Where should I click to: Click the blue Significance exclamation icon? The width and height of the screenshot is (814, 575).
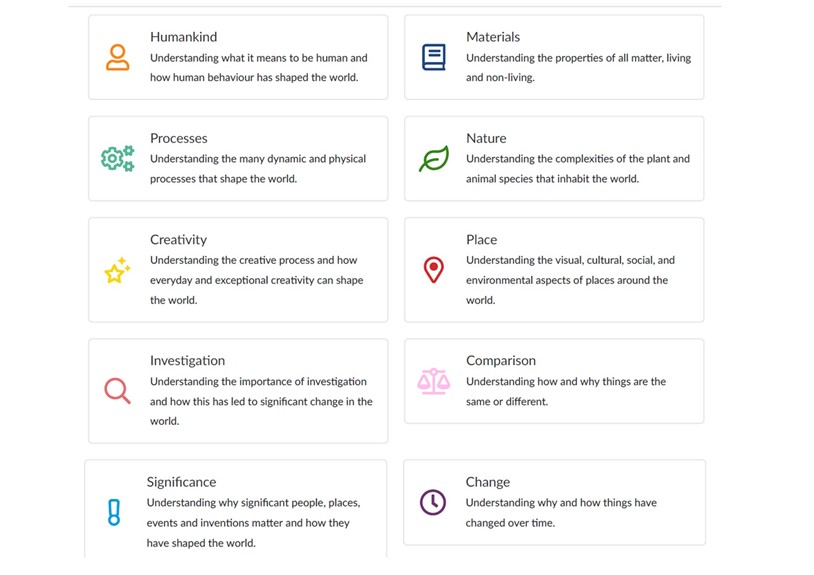pos(114,512)
